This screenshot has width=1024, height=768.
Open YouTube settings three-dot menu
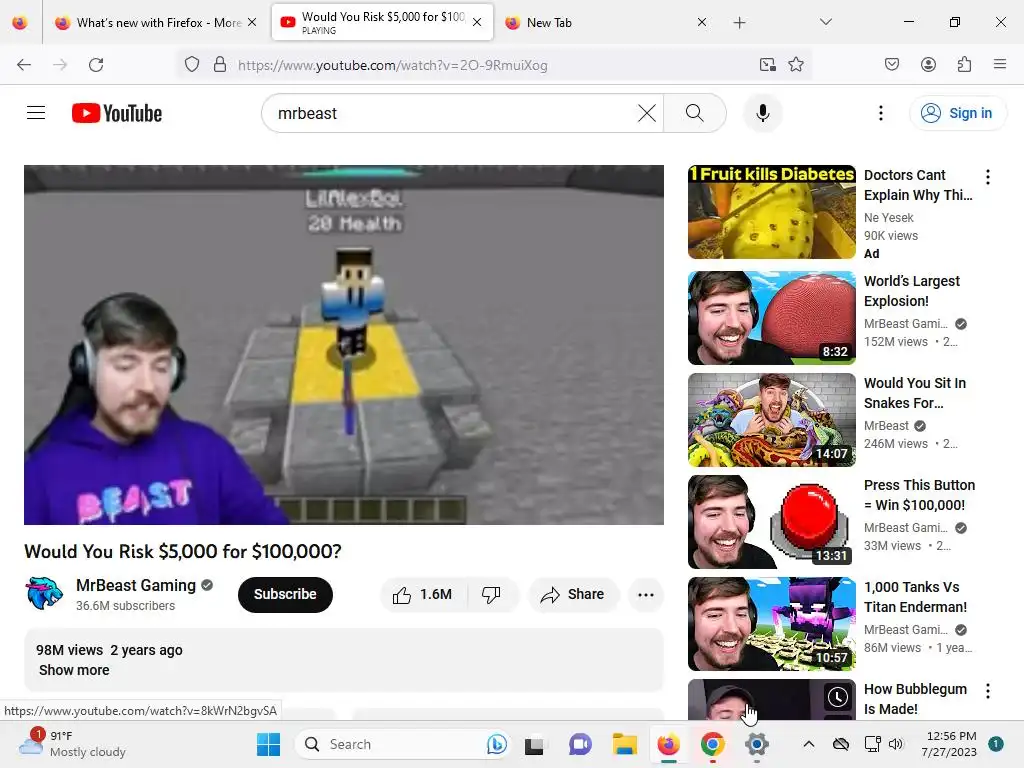coord(880,113)
